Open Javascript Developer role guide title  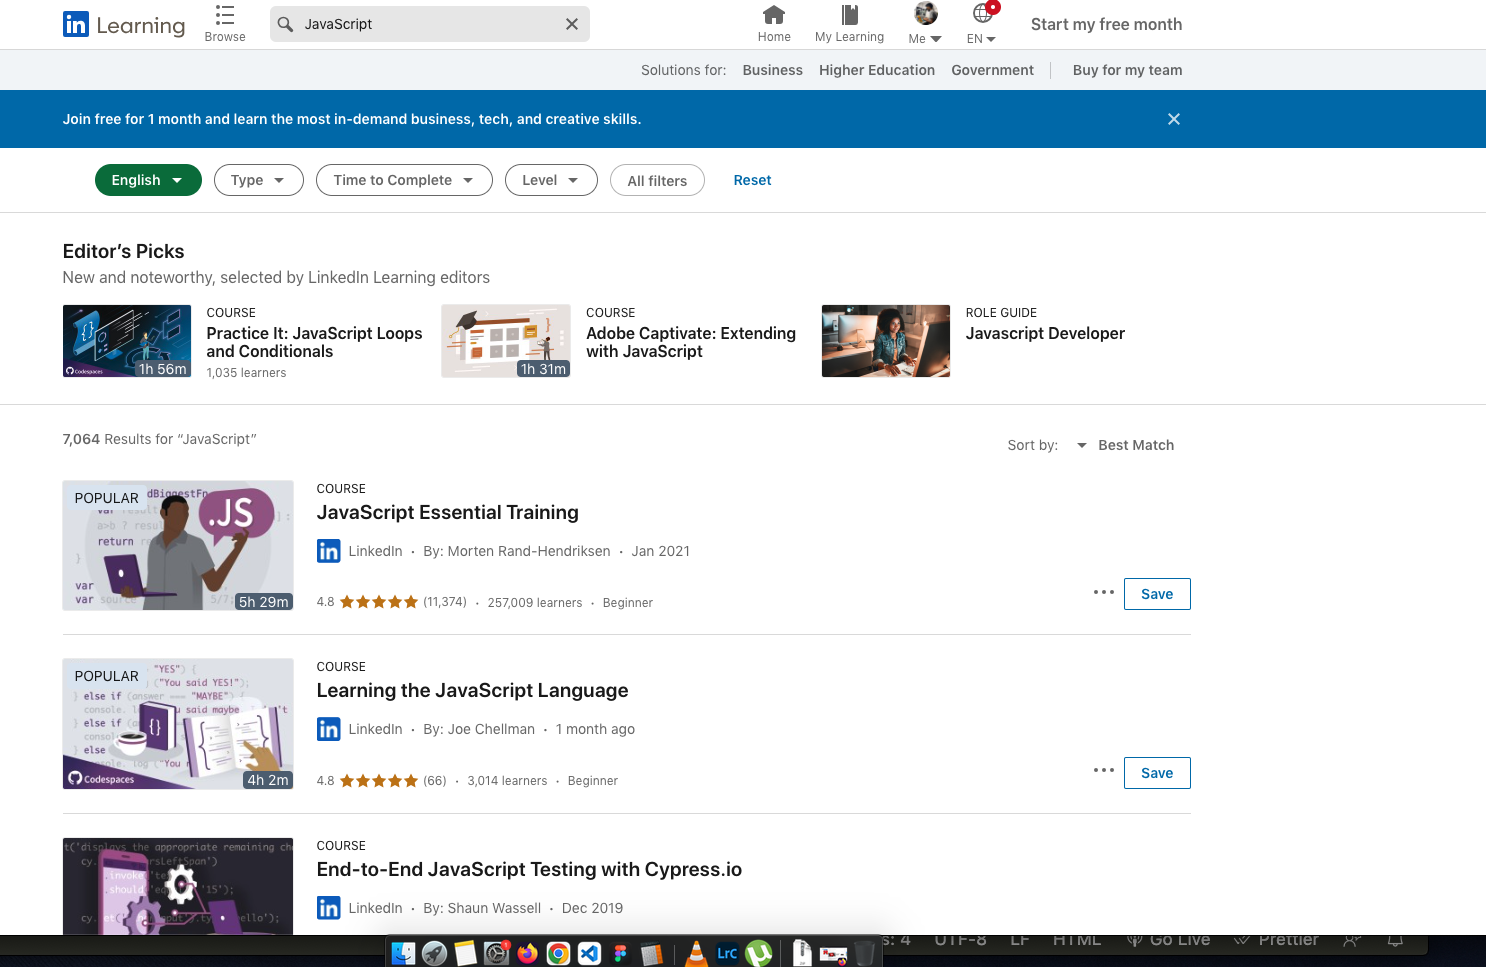[x=1045, y=333]
